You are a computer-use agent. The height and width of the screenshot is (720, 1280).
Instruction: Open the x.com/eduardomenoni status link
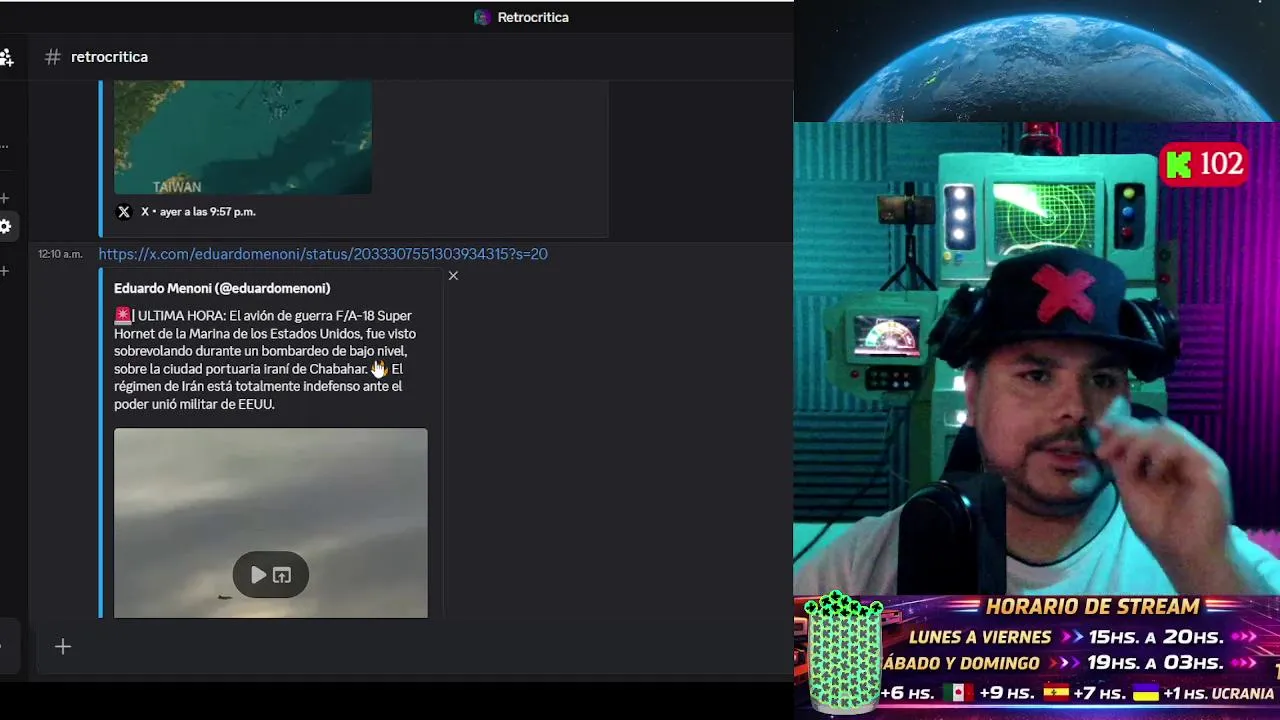coord(323,254)
